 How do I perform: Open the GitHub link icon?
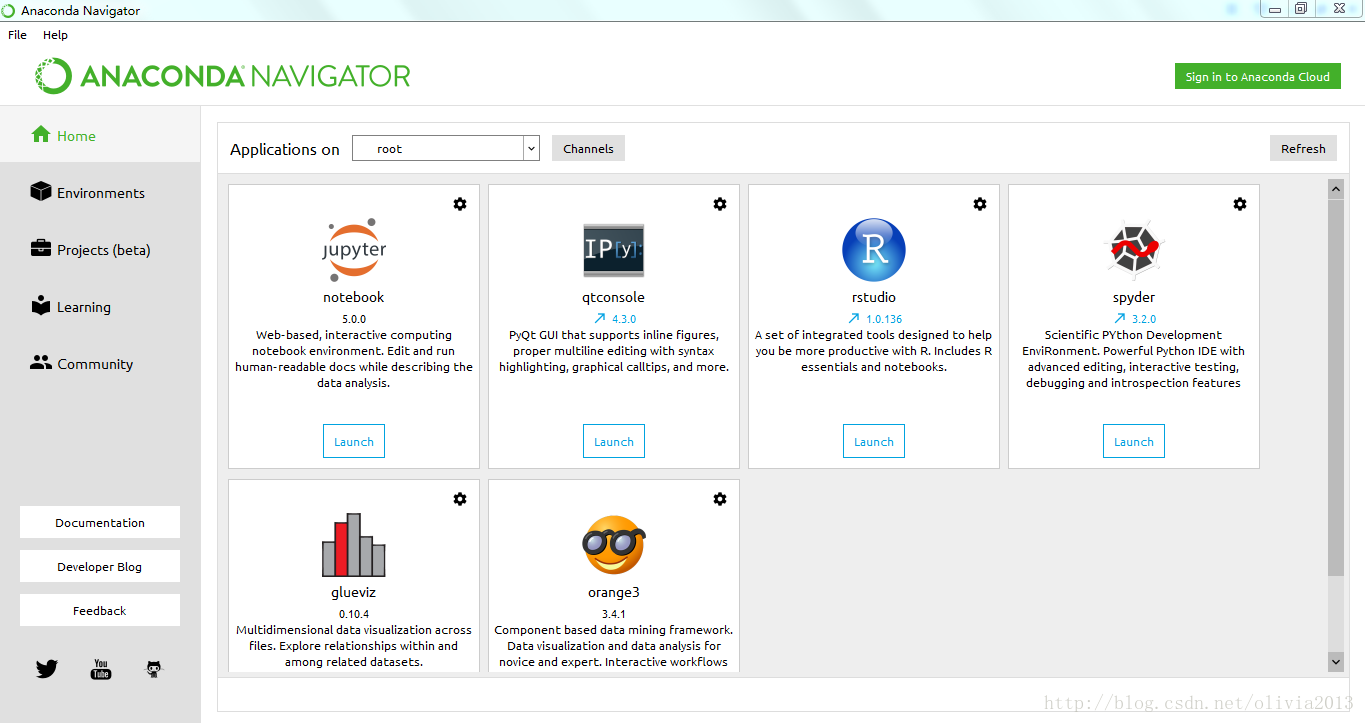[154, 669]
